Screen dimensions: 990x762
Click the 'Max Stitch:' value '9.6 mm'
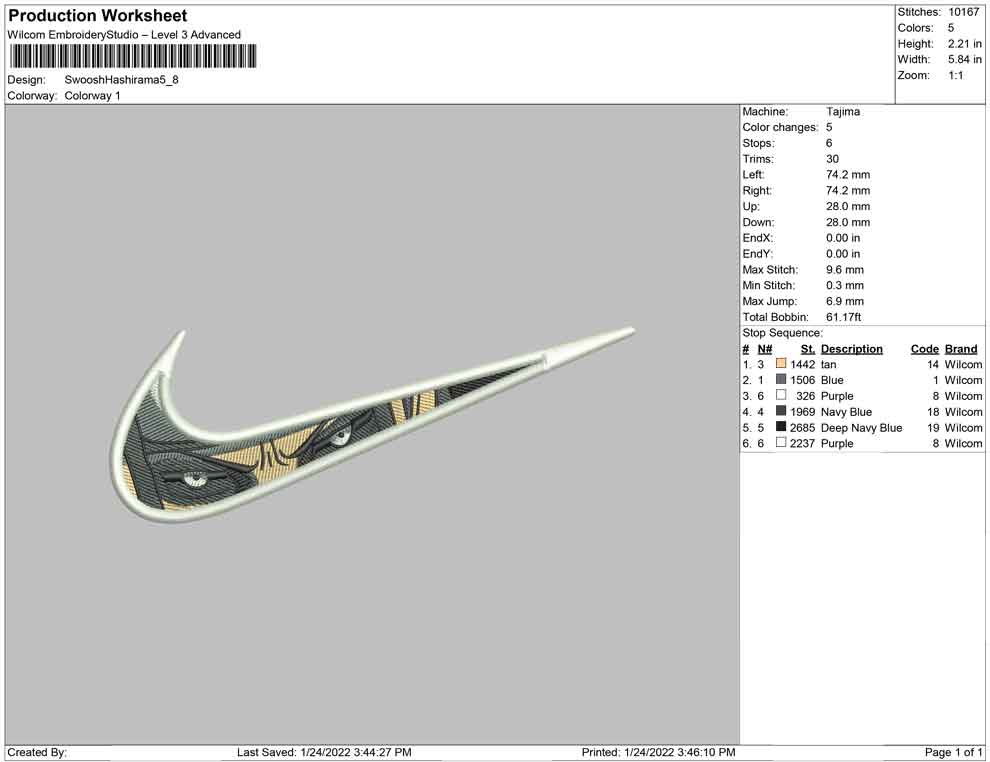click(x=845, y=270)
